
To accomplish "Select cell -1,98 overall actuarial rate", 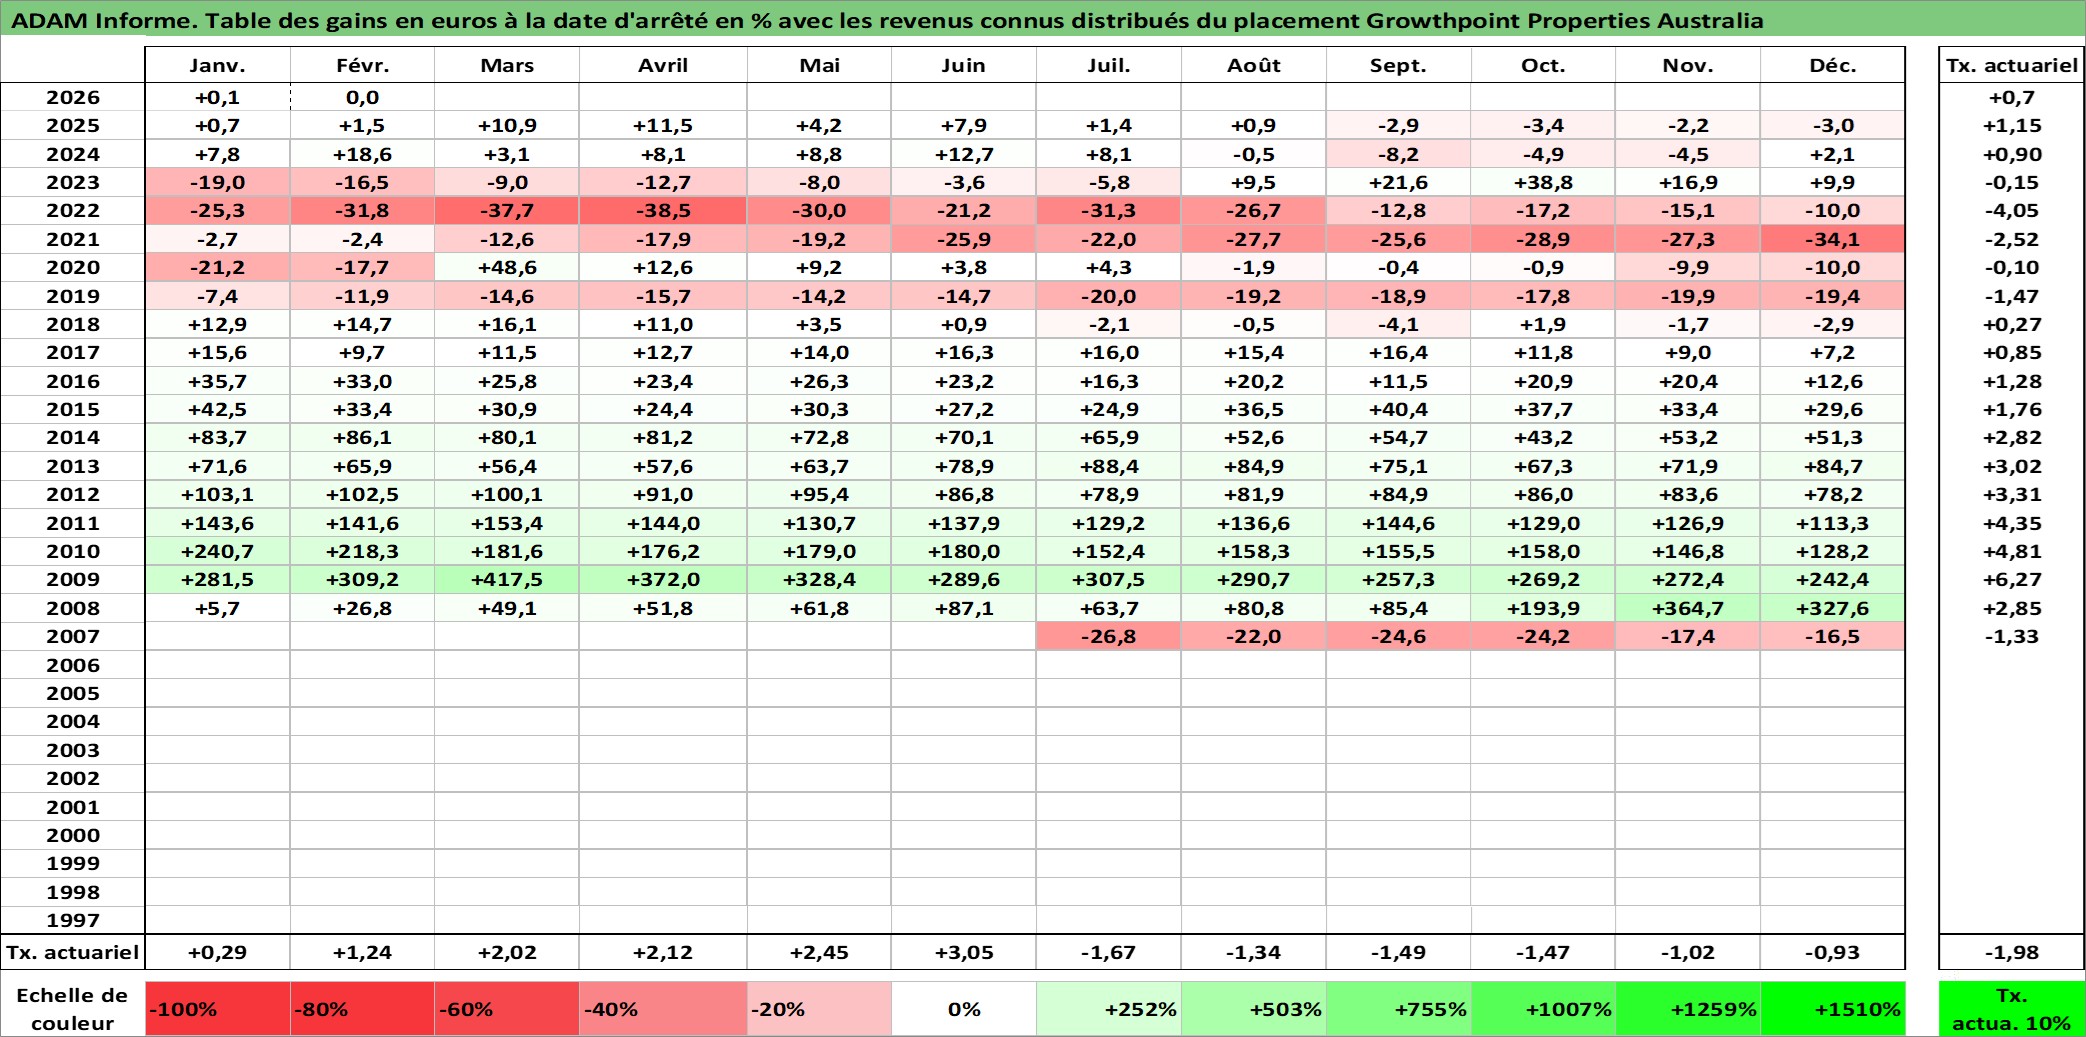I will click(x=2011, y=952).
